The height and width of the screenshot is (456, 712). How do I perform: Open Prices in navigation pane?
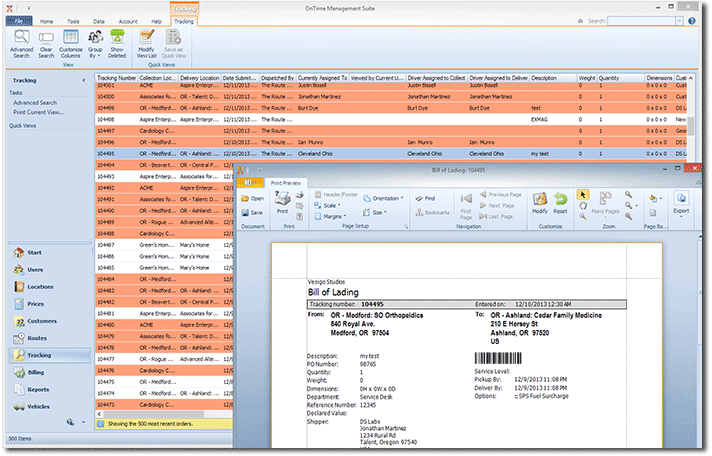tap(50, 304)
